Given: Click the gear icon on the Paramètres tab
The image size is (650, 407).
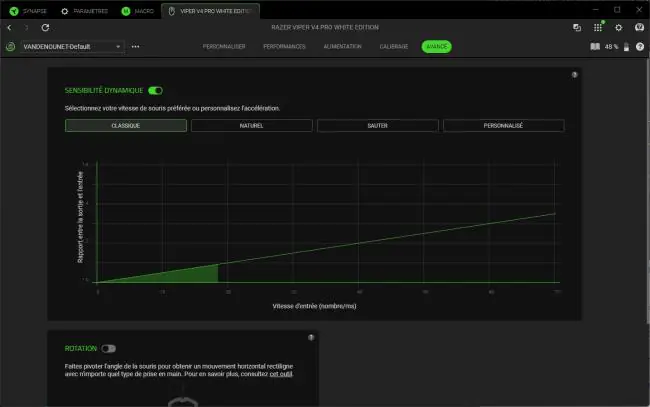Looking at the screenshot, I should (65, 11).
